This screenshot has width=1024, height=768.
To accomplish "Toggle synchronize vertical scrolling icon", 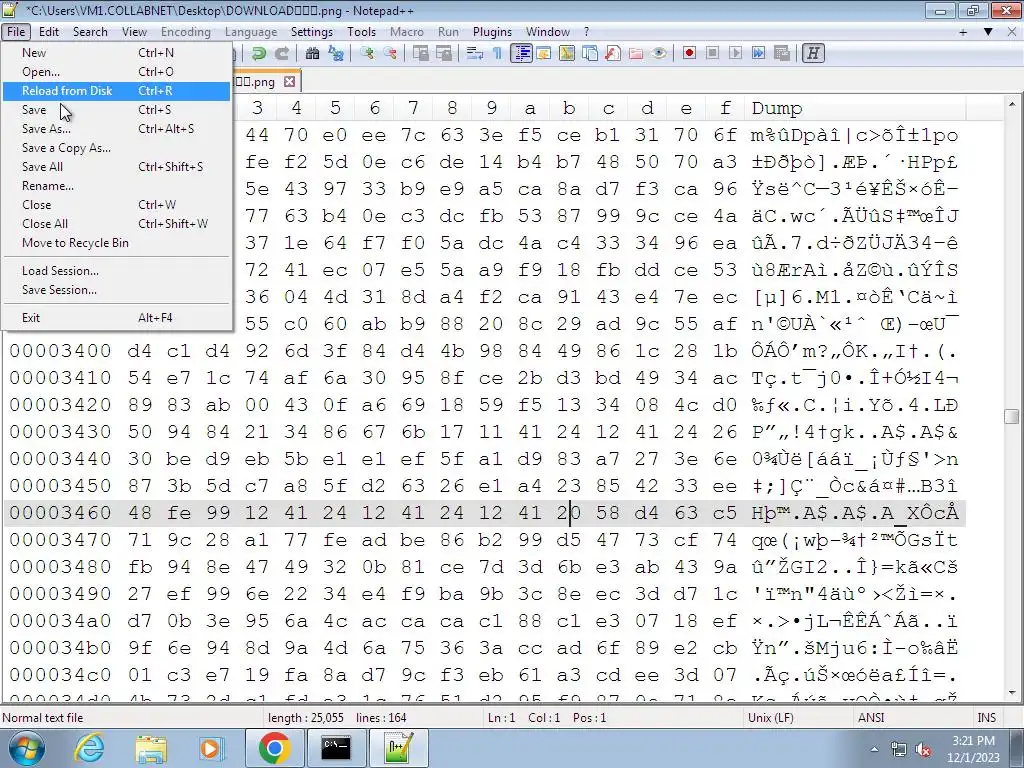I will (421, 54).
